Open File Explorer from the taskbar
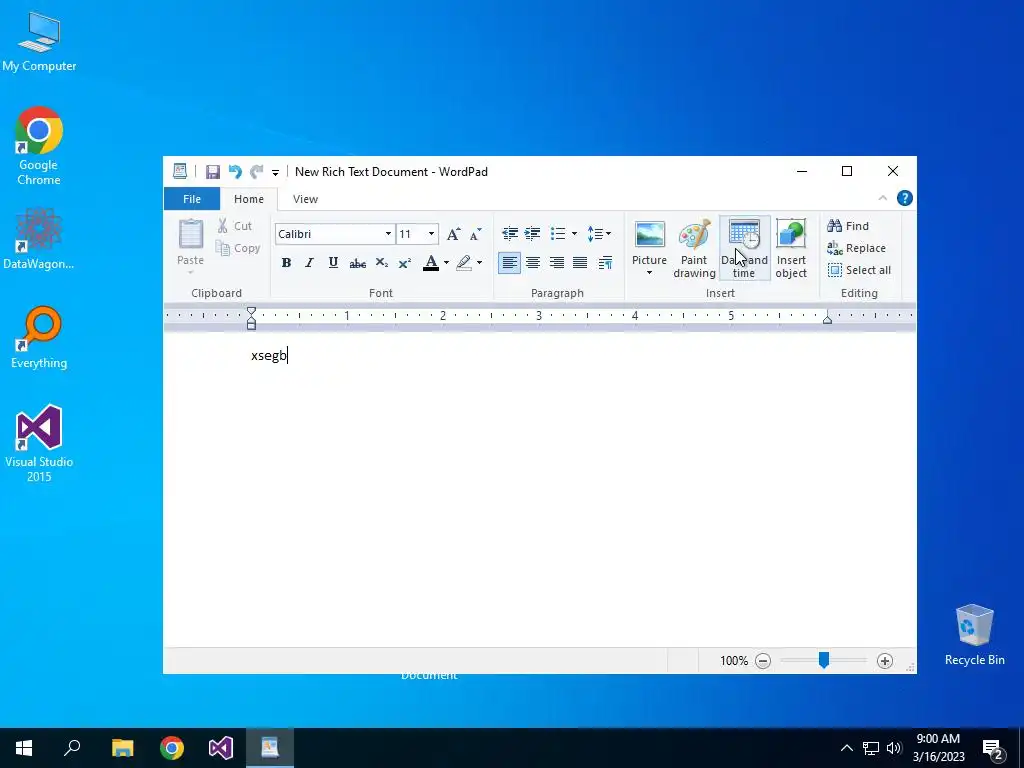Screen dimensions: 1024x768 point(122,748)
